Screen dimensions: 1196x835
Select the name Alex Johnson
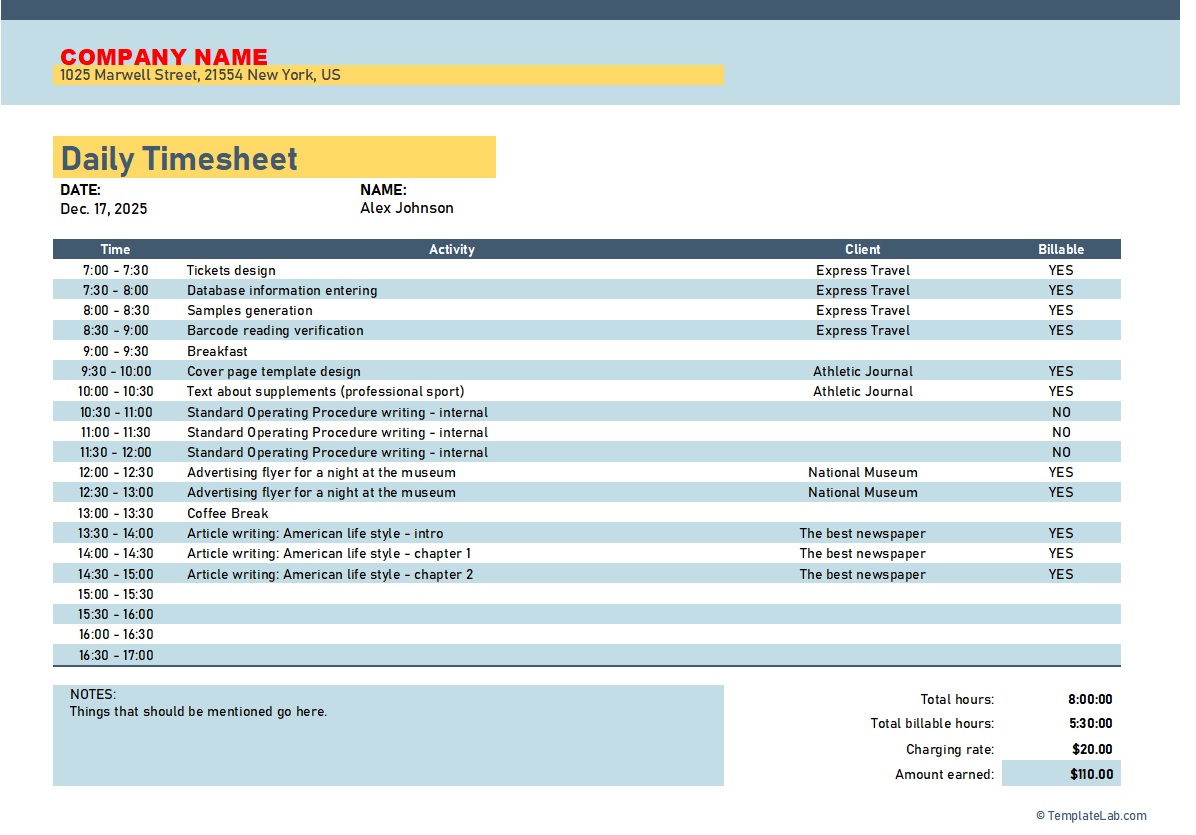coord(407,208)
